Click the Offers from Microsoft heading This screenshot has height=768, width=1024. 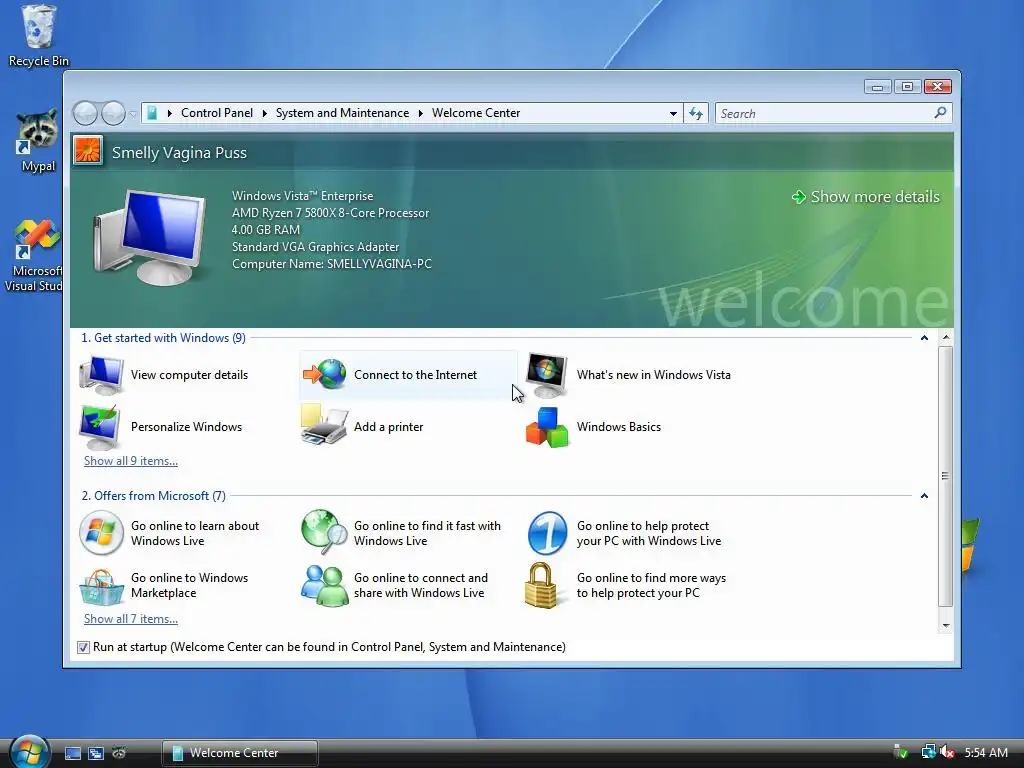coord(153,496)
